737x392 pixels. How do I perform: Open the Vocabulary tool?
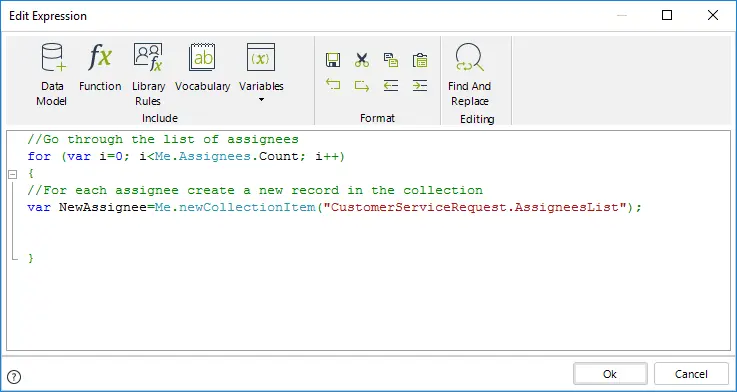tap(203, 67)
